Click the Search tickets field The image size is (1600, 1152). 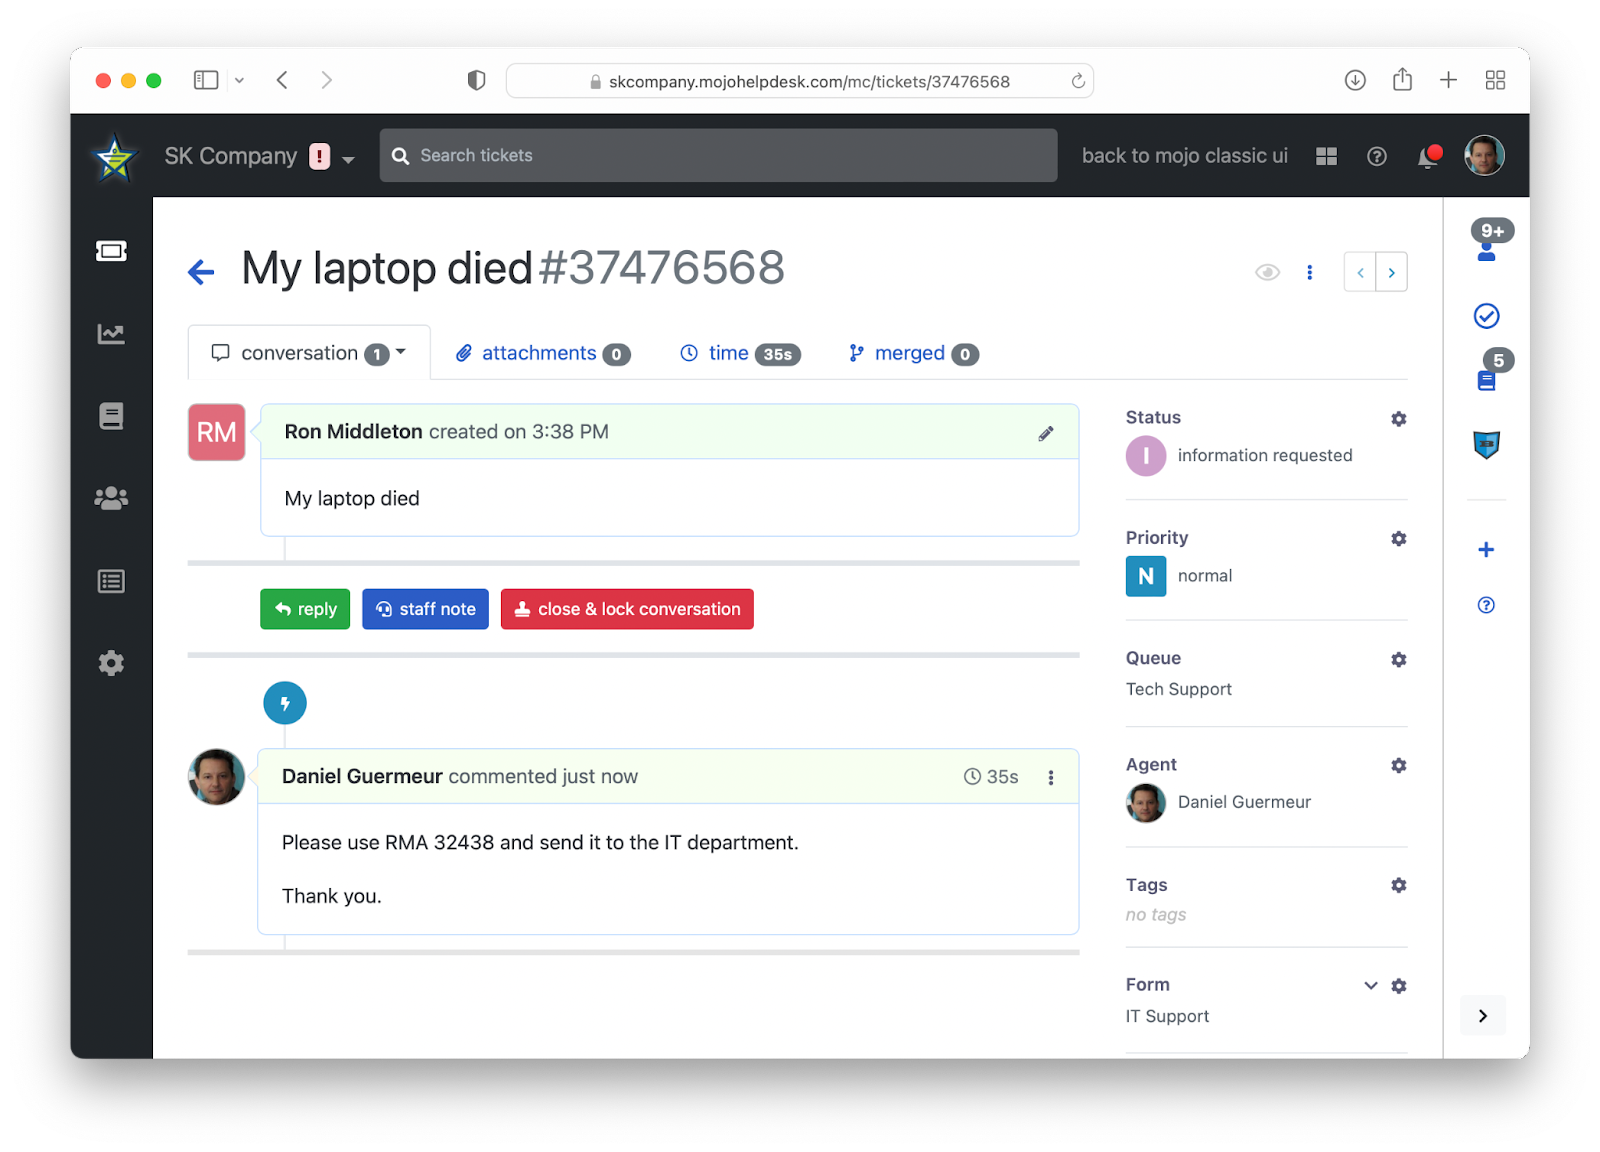click(718, 156)
